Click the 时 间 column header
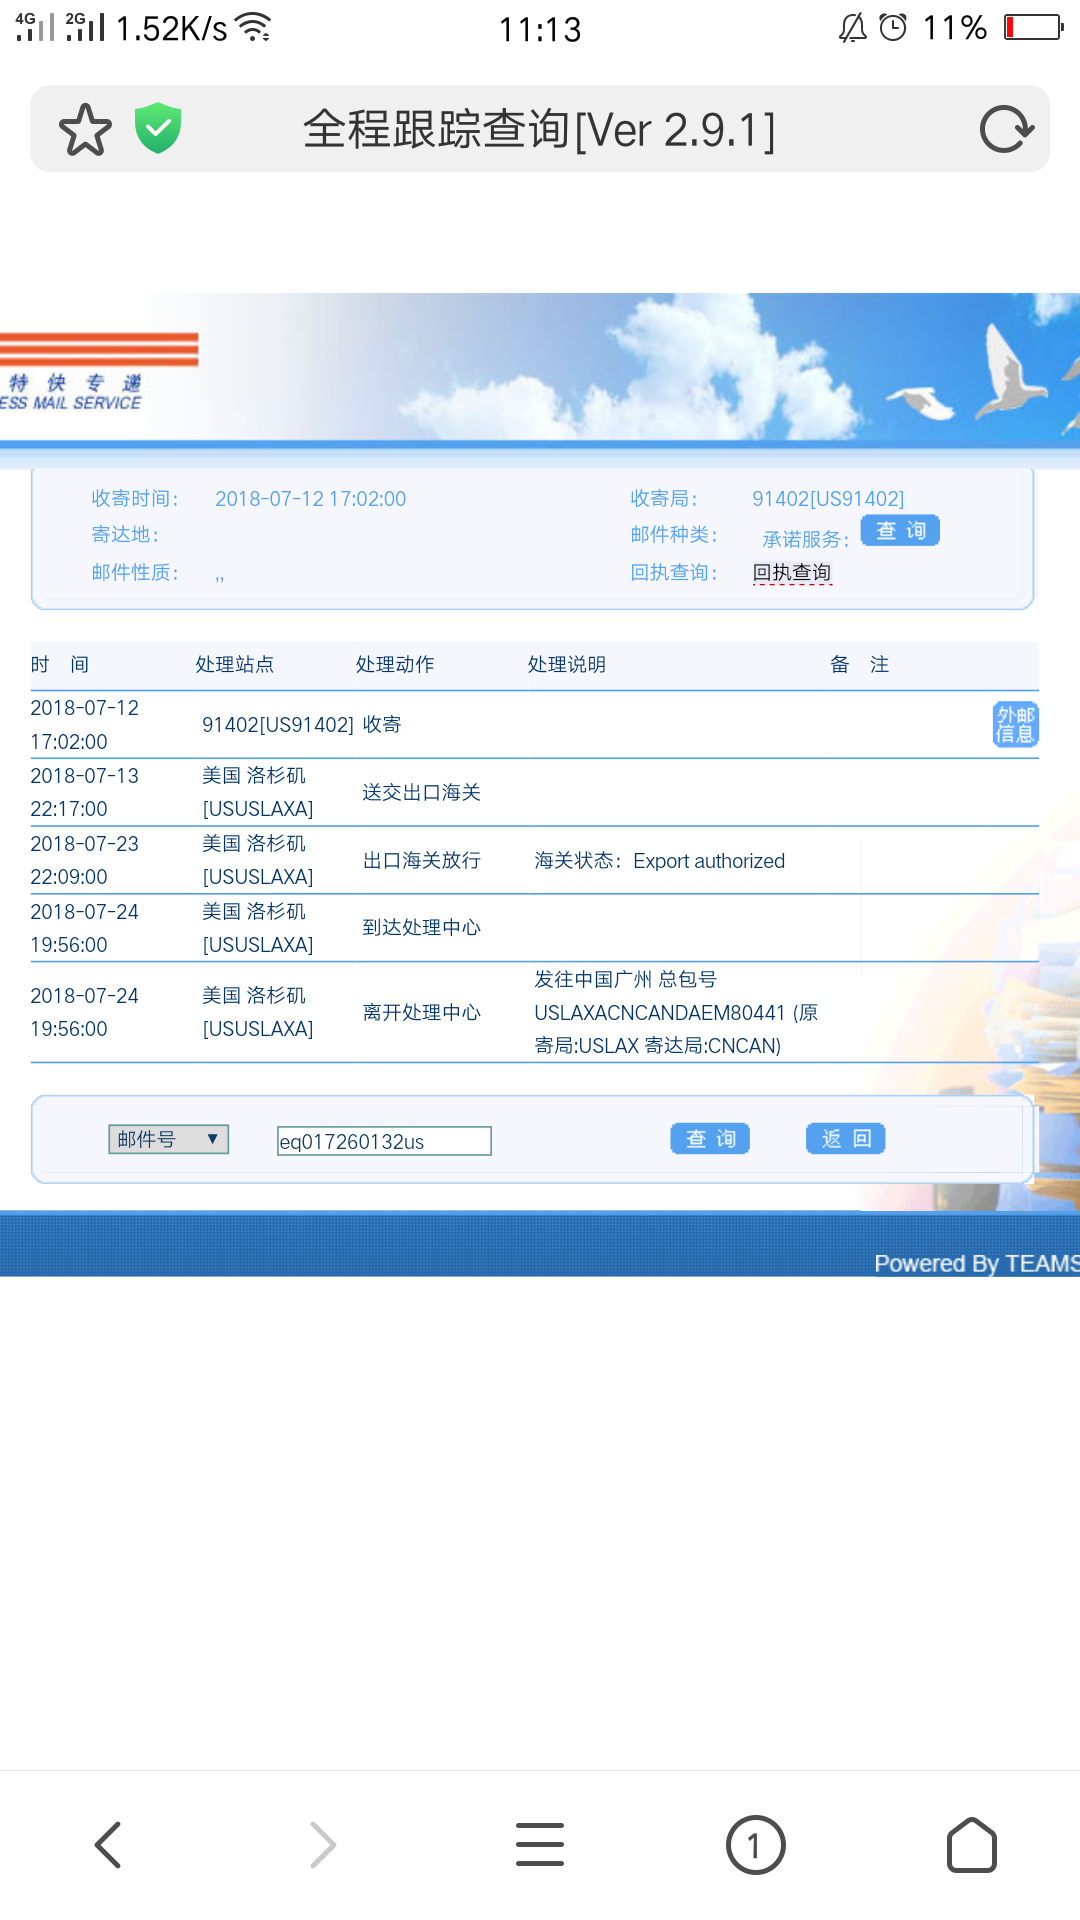The height and width of the screenshot is (1920, 1080). tap(60, 664)
